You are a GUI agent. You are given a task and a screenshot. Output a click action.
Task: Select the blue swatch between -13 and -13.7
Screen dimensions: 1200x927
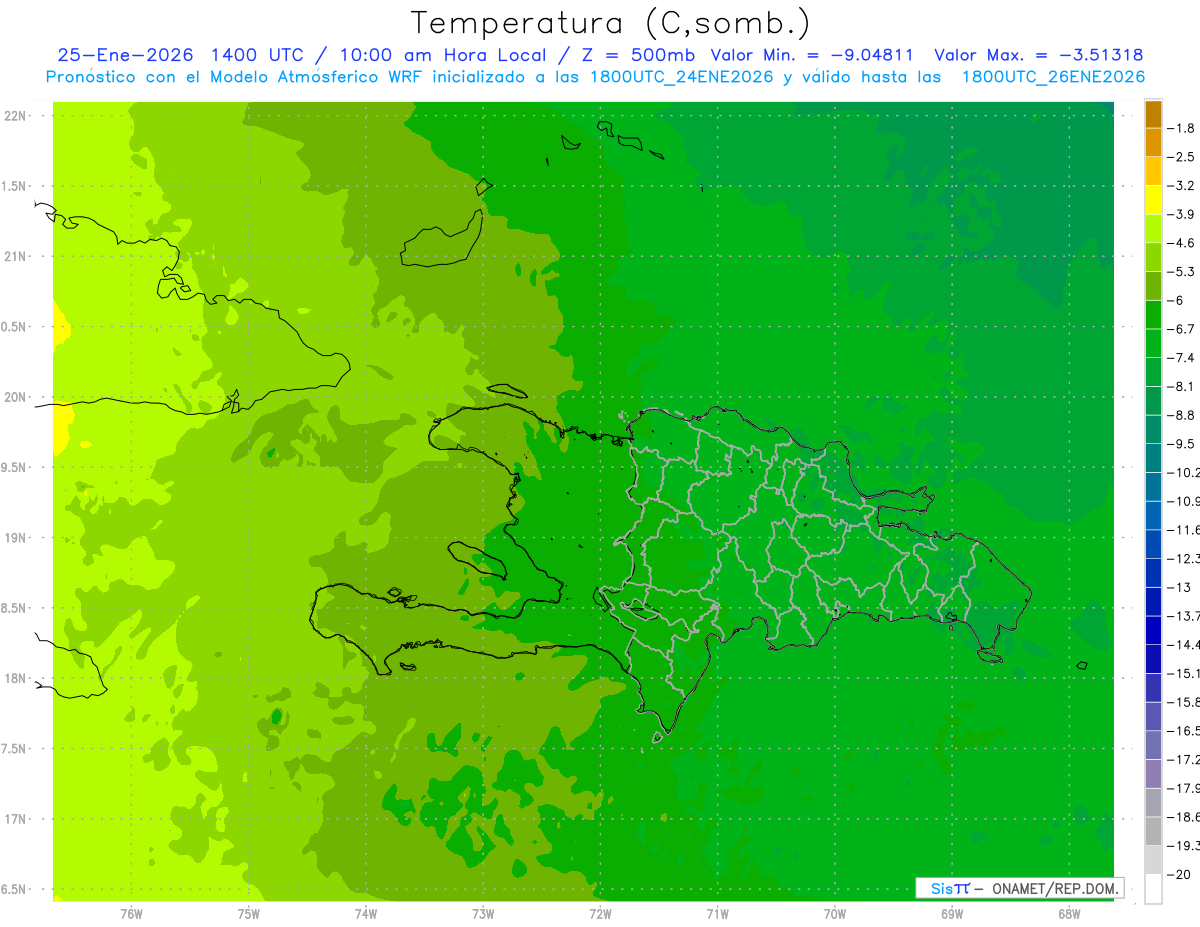point(1153,602)
